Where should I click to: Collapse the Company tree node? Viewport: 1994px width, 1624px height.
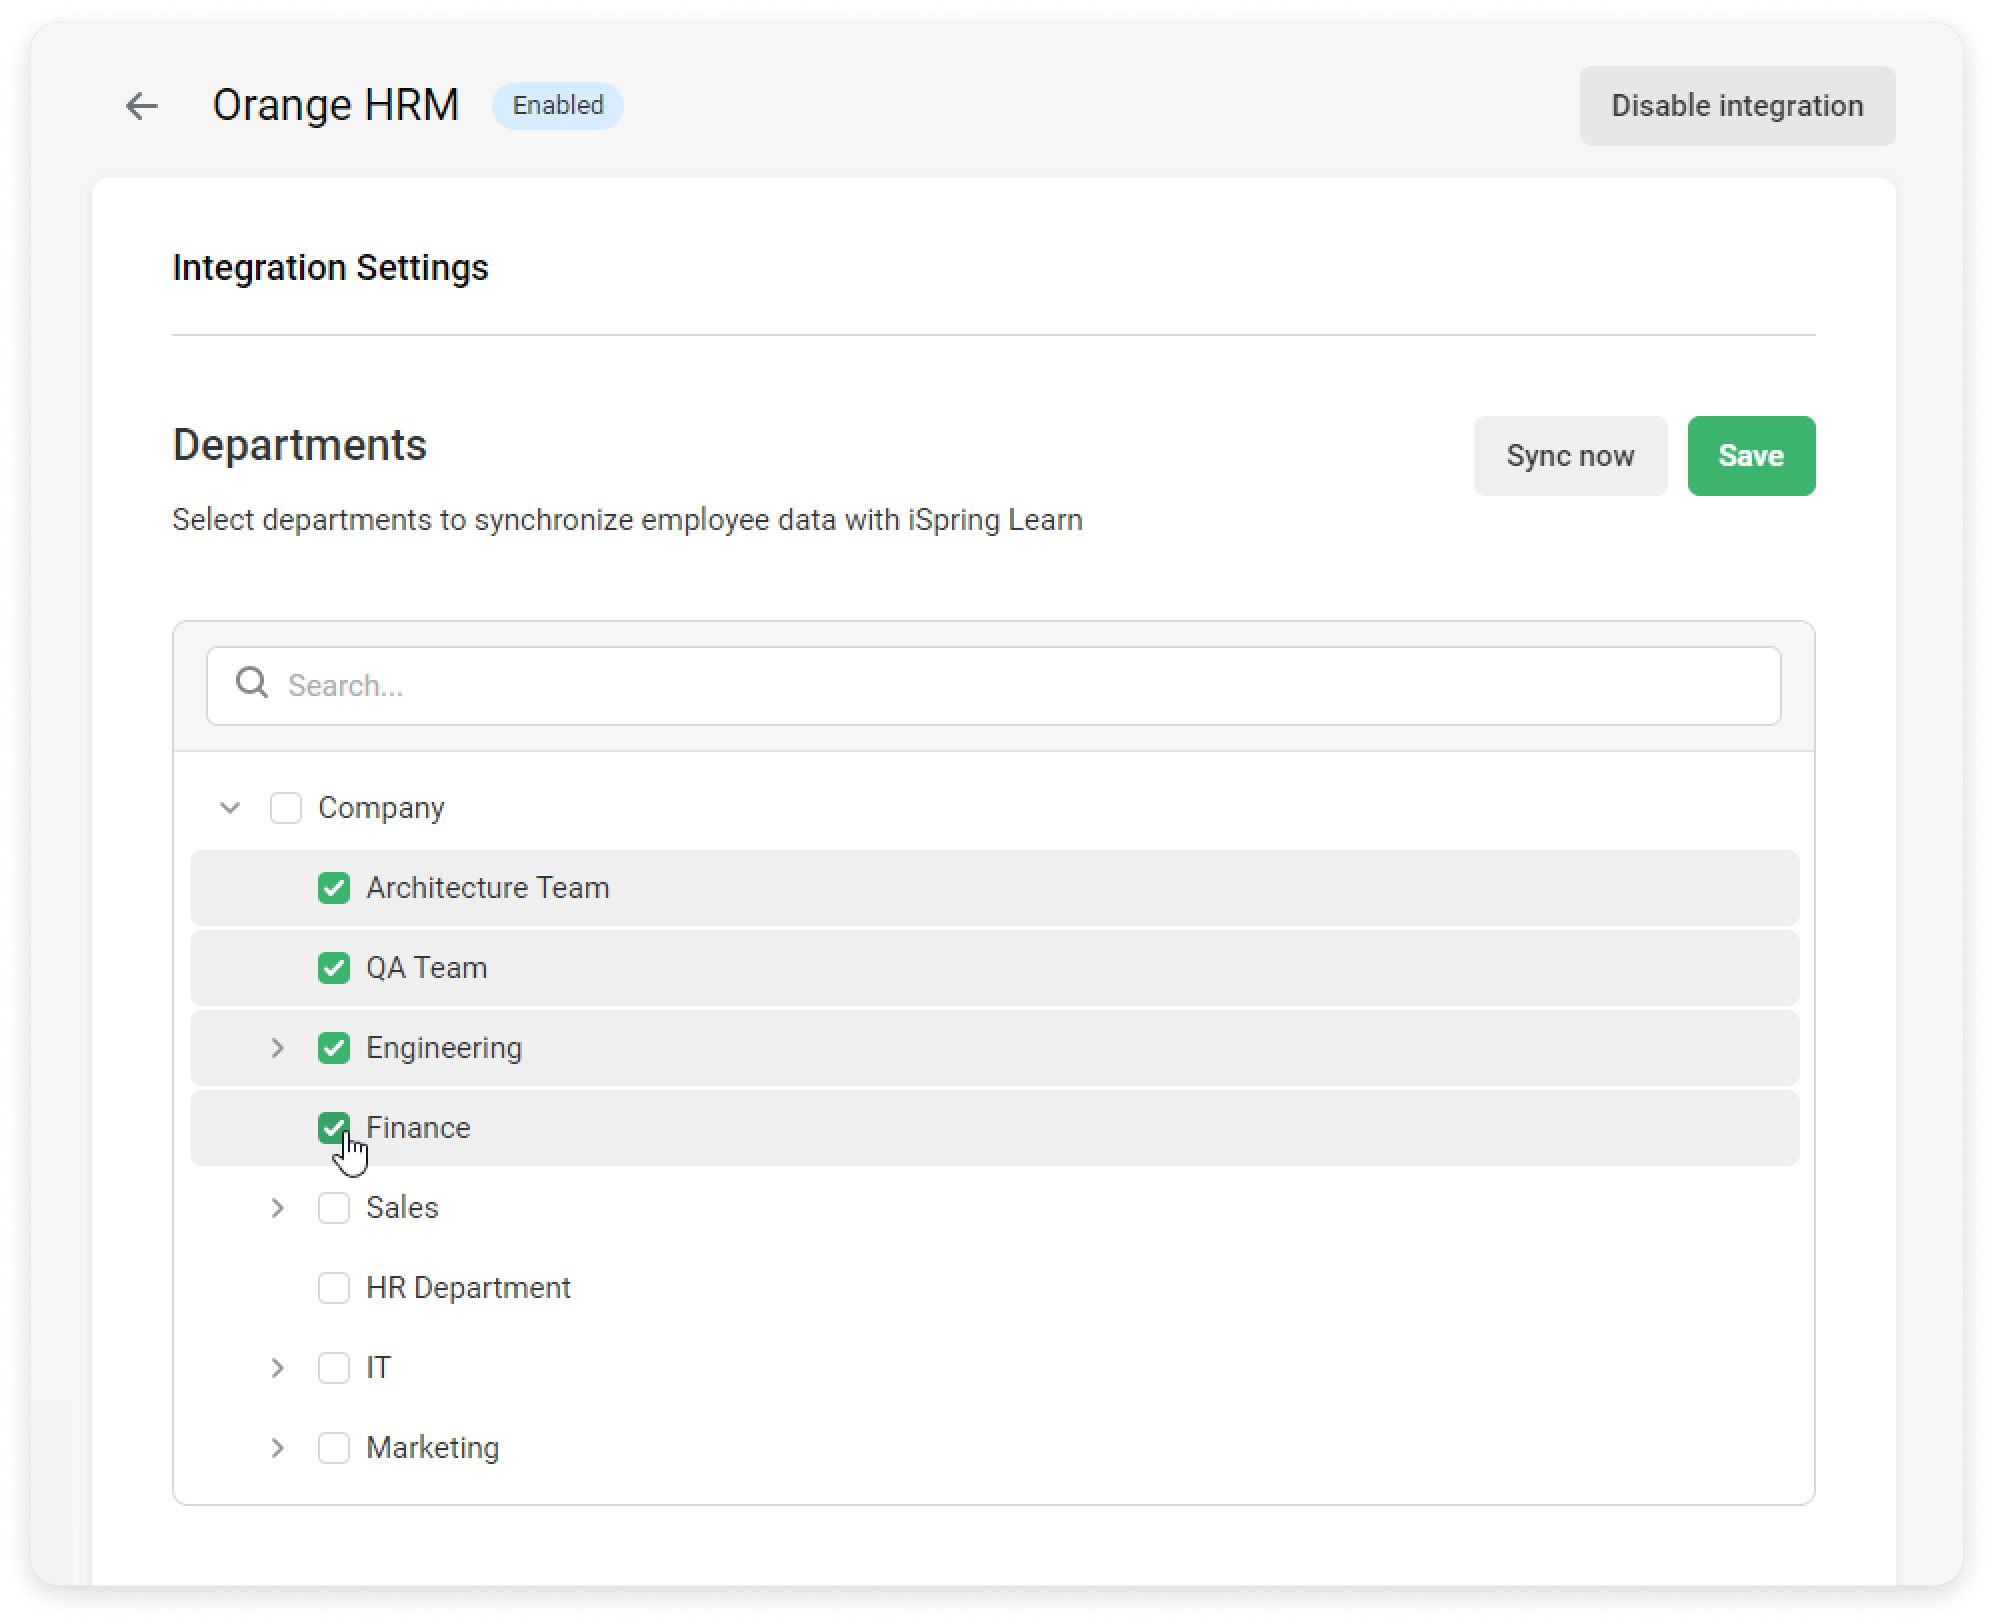[x=230, y=807]
